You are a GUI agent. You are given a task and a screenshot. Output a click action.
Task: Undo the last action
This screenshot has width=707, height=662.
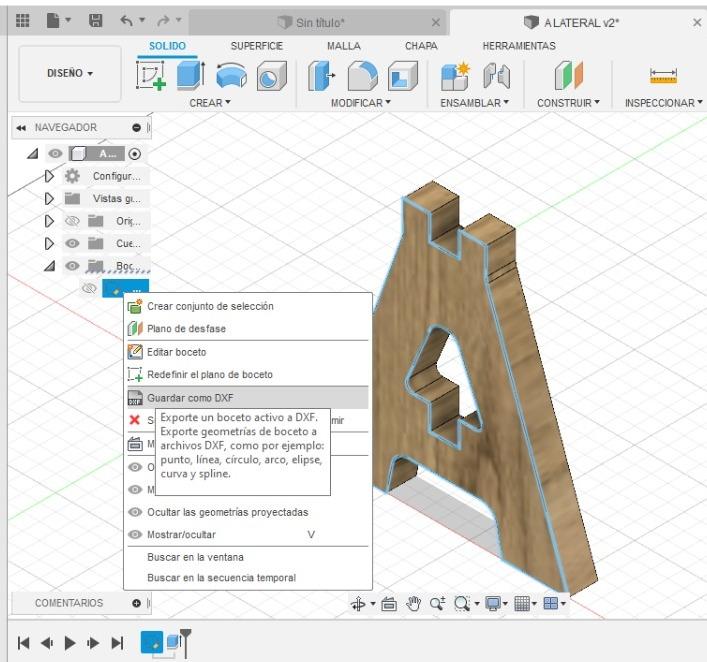click(x=127, y=20)
